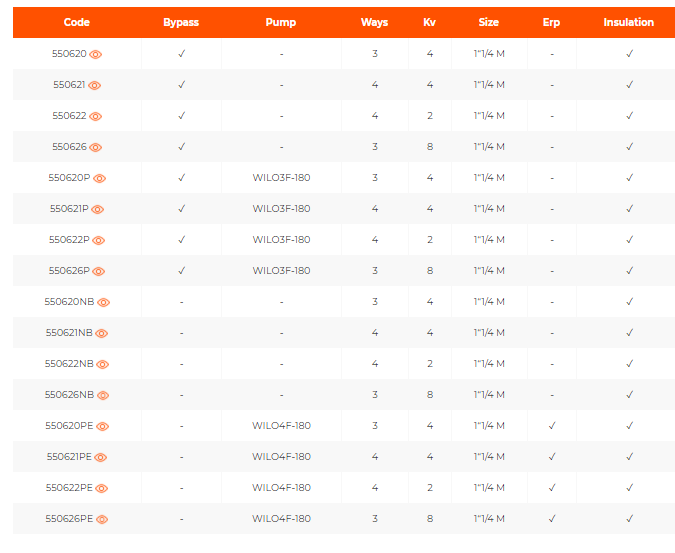
Task: Click the Bypass column header
Action: tap(181, 22)
